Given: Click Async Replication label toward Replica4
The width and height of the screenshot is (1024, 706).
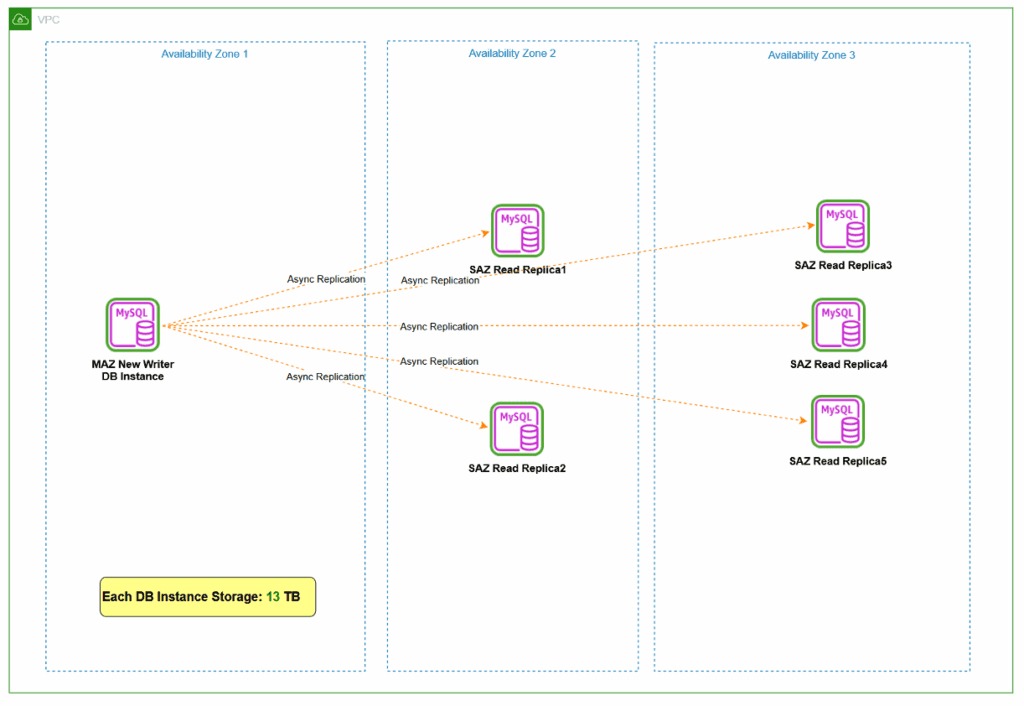Looking at the screenshot, I should (x=439, y=327).
